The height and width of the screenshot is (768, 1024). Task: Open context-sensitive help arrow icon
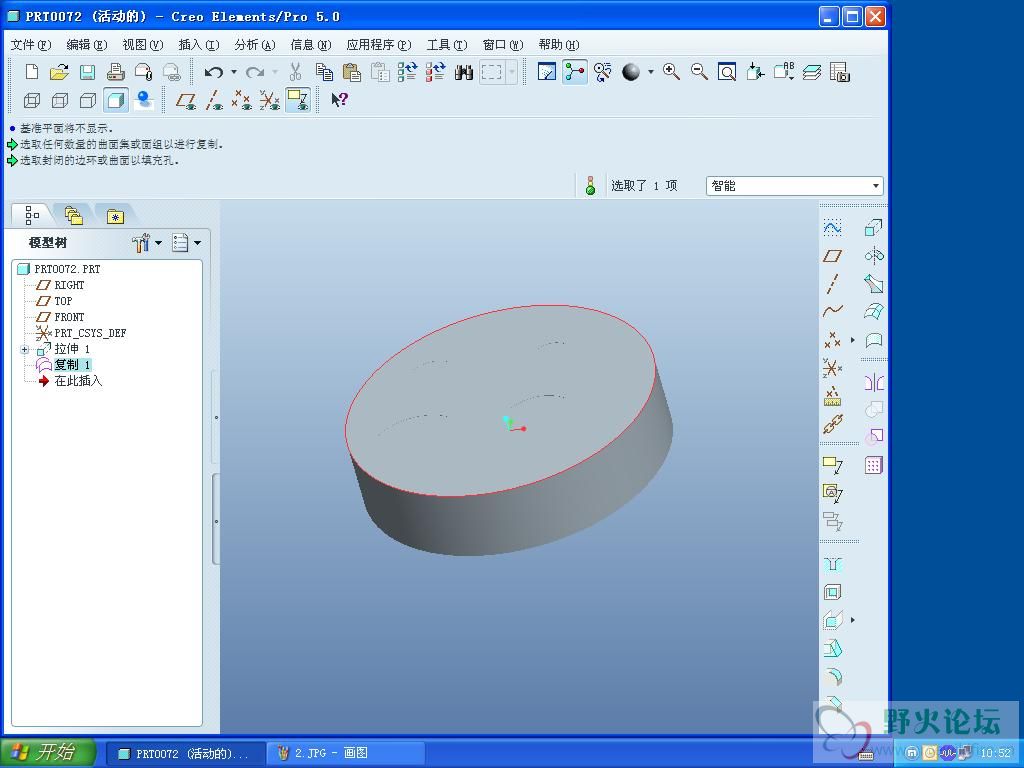point(340,100)
